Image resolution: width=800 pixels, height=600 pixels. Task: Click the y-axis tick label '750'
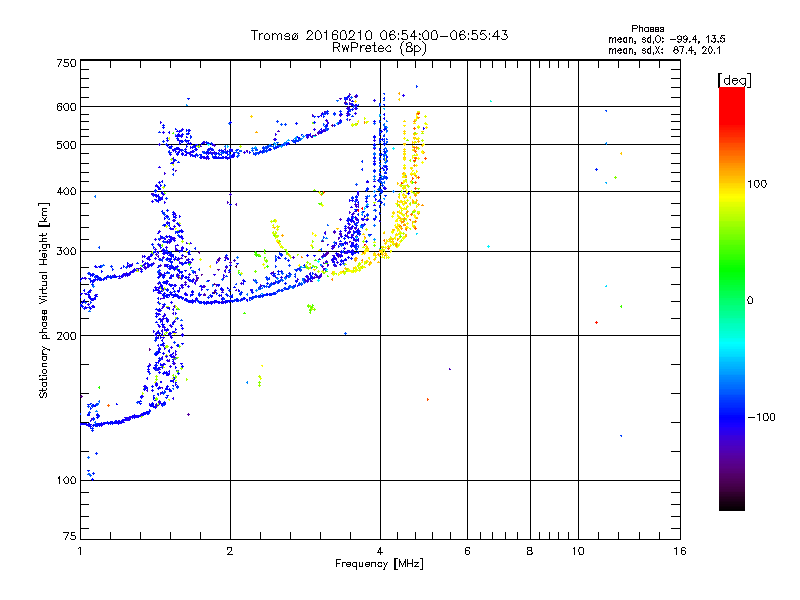click(66, 63)
